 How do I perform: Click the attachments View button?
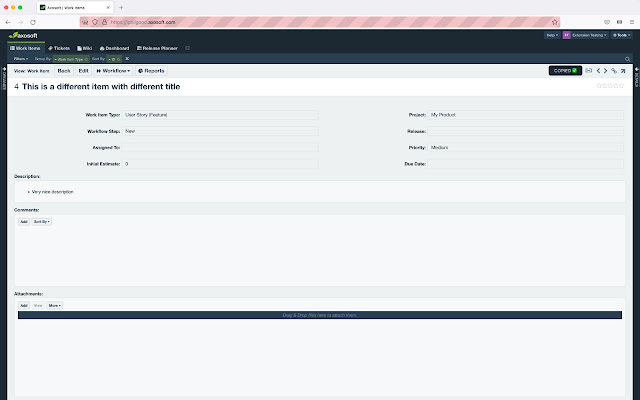(38, 305)
